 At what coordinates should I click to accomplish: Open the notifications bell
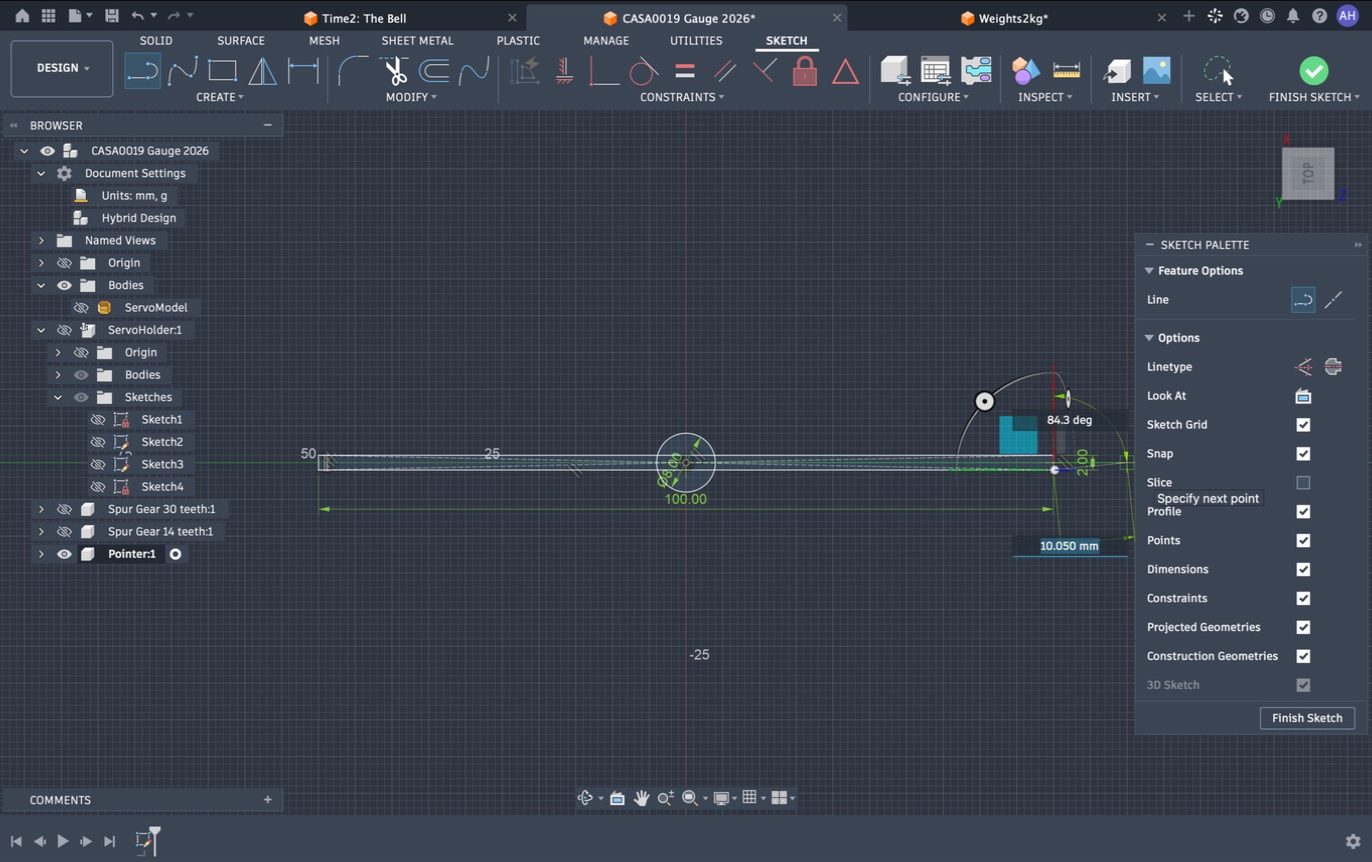1293,17
